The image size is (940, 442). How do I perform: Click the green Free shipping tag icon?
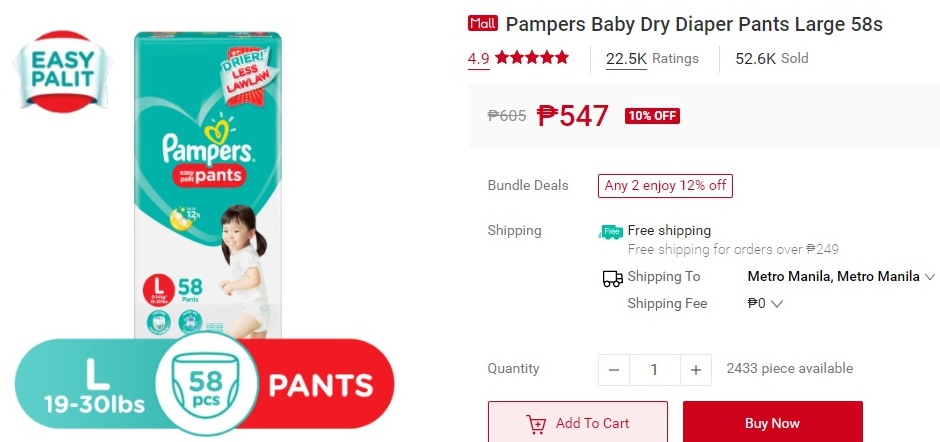pos(611,231)
